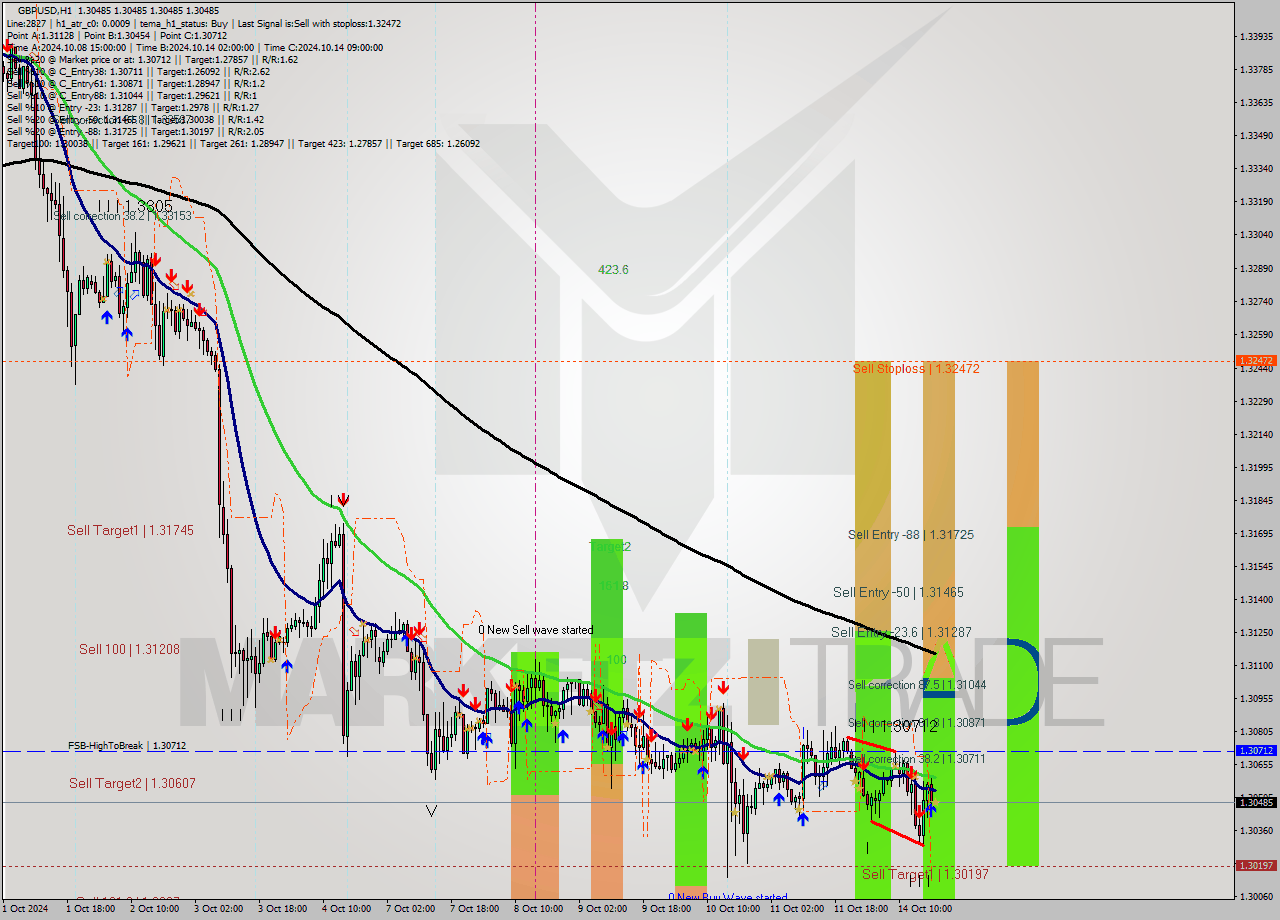Click the 'Target 161: 1.29621' text
This screenshot has width=1280, height=920.
point(146,143)
